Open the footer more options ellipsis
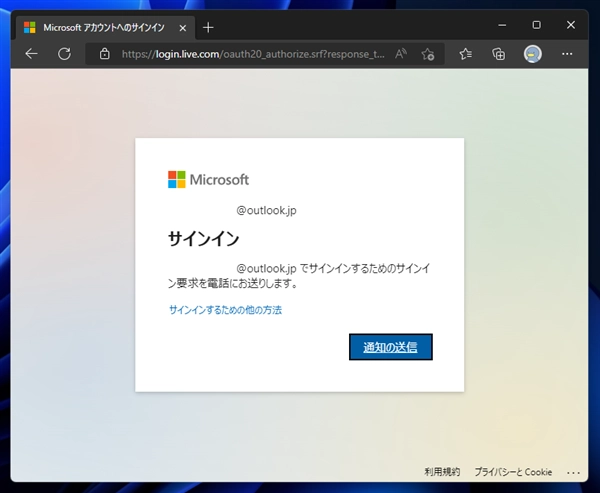 (573, 473)
